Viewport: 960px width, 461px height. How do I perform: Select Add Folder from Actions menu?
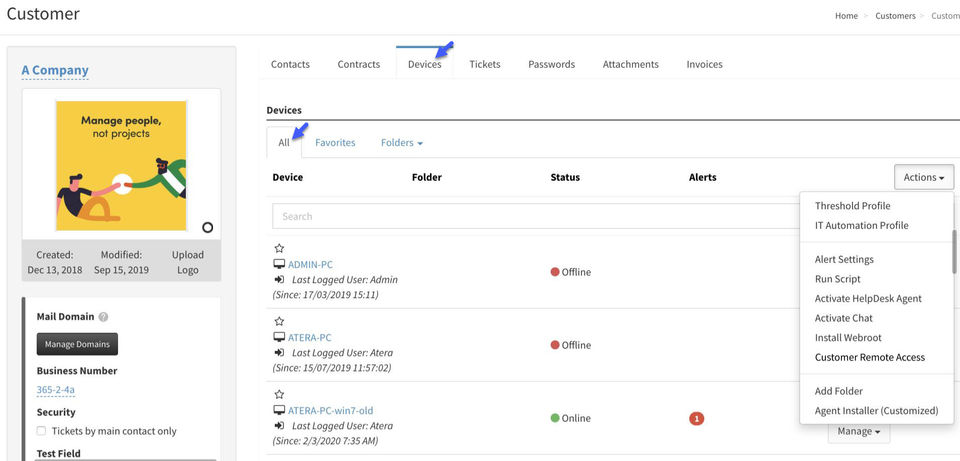(x=839, y=391)
